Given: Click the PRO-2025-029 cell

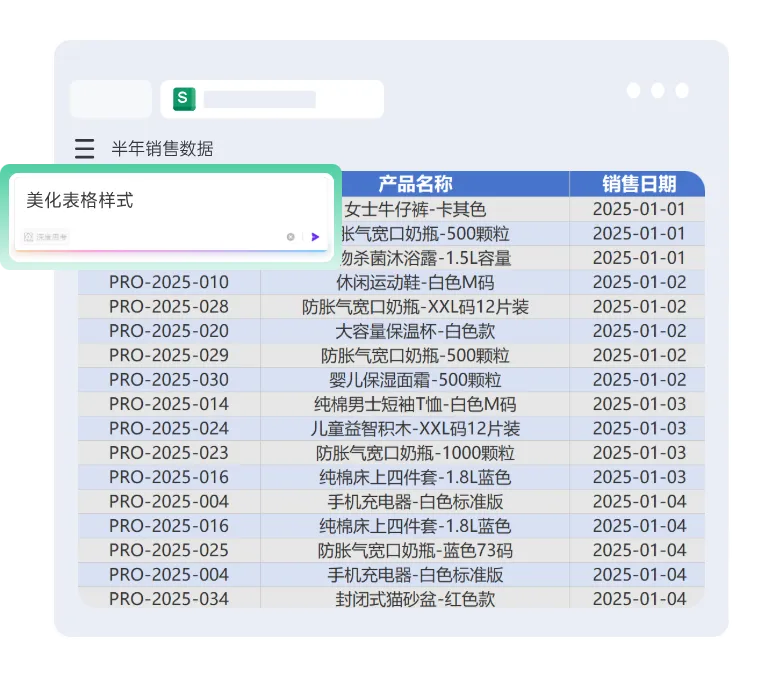Looking at the screenshot, I should pyautogui.click(x=169, y=355).
